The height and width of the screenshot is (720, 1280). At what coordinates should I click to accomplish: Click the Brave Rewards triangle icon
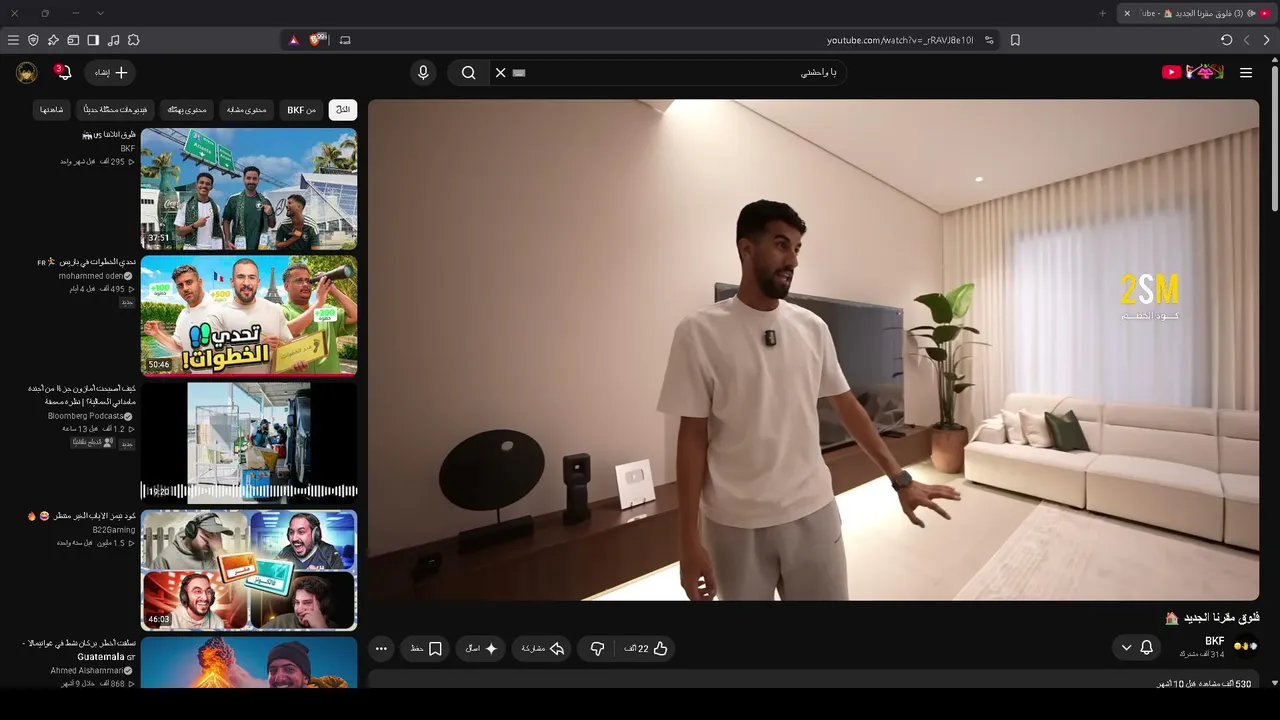[293, 40]
